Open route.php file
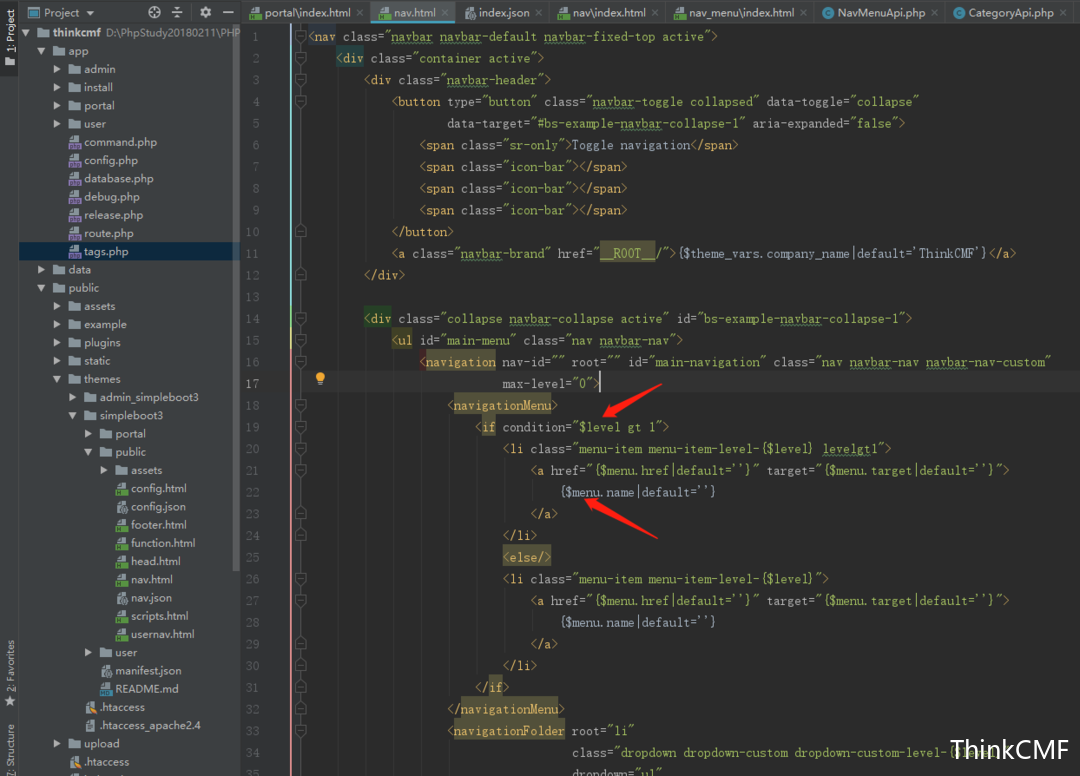Viewport: 1080px width, 776px height. [x=108, y=233]
